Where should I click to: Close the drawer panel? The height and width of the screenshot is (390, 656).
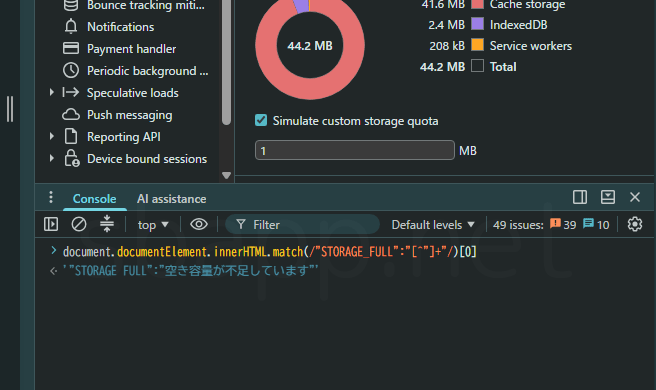coord(635,197)
